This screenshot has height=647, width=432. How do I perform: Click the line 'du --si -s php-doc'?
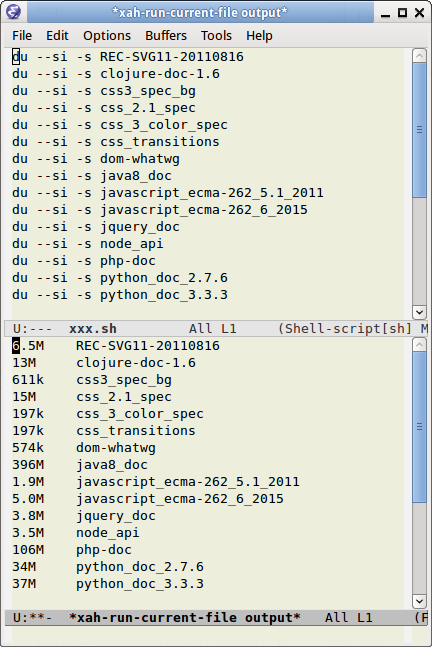[x=84, y=261]
